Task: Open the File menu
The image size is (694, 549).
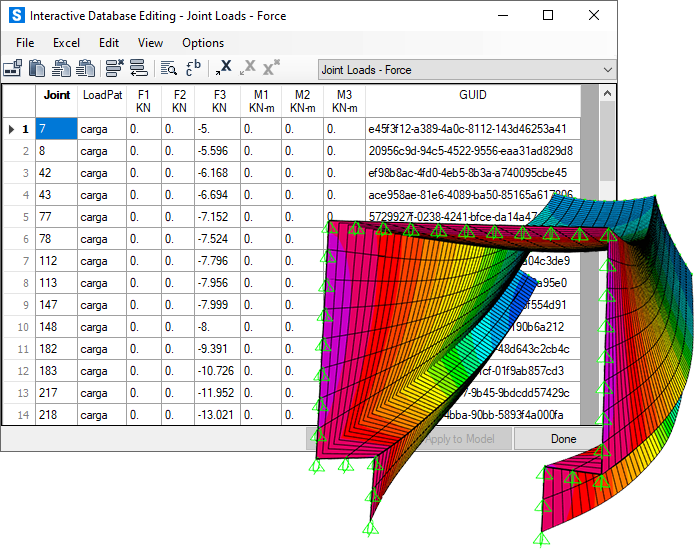Action: (25, 43)
